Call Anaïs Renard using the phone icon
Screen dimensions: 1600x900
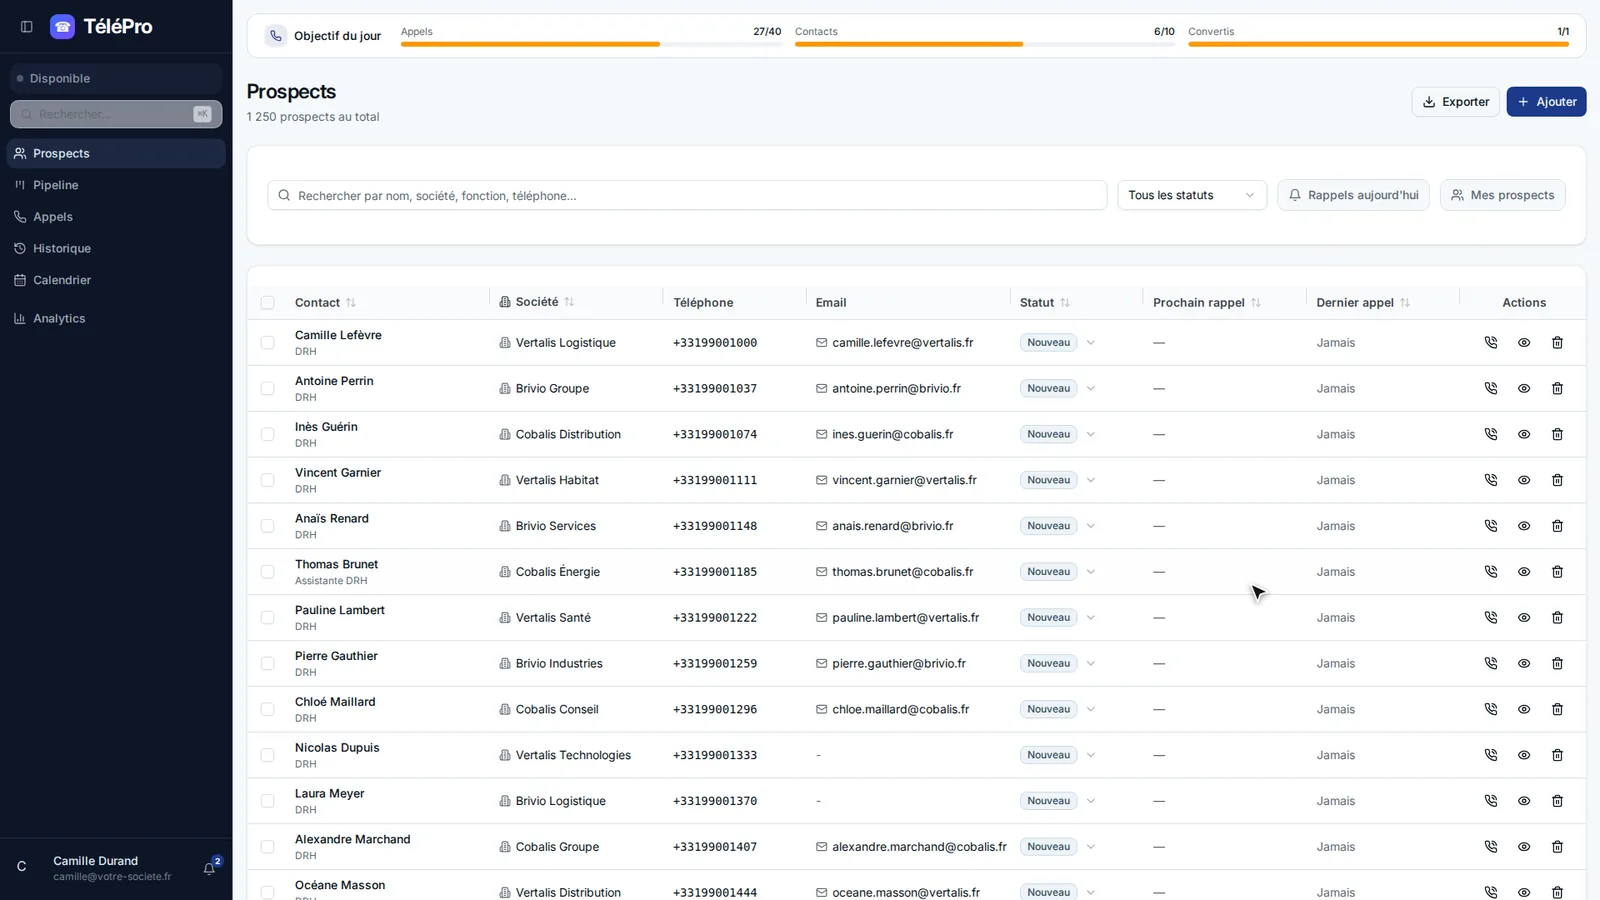pyautogui.click(x=1491, y=526)
